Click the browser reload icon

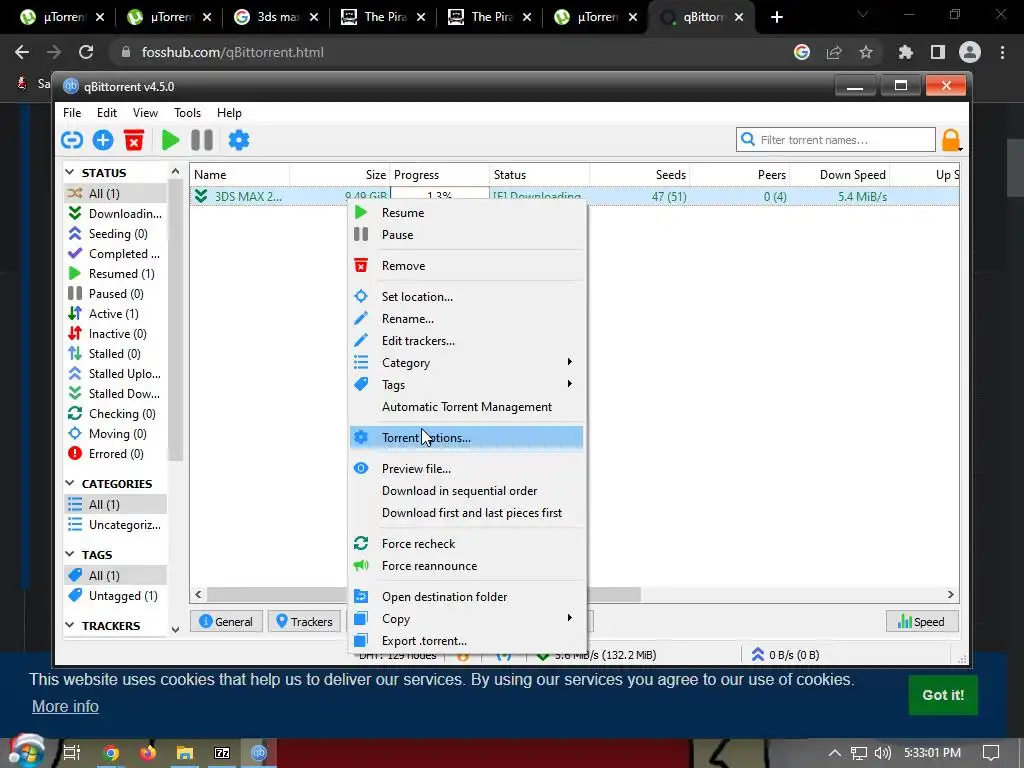pyautogui.click(x=86, y=52)
